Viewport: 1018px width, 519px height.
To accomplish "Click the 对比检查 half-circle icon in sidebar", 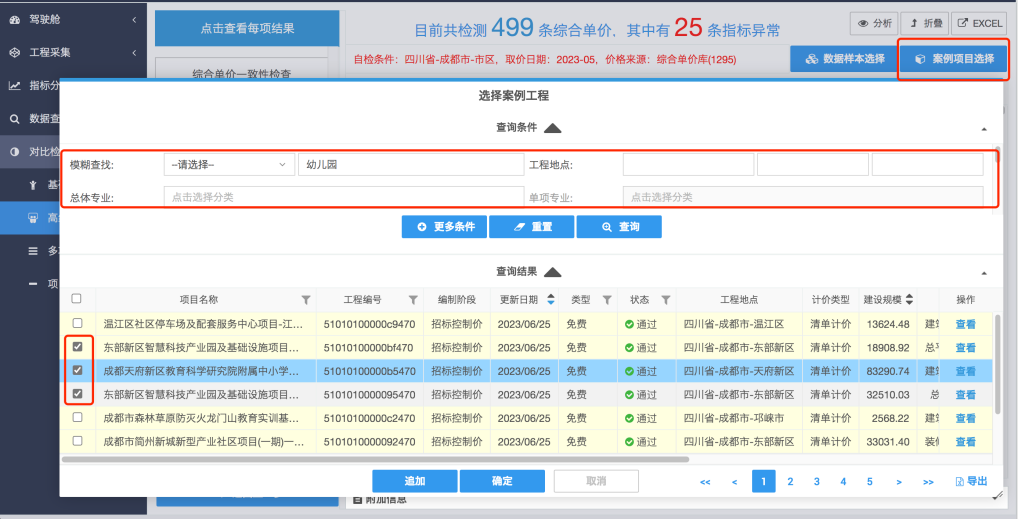I will pyautogui.click(x=14, y=152).
